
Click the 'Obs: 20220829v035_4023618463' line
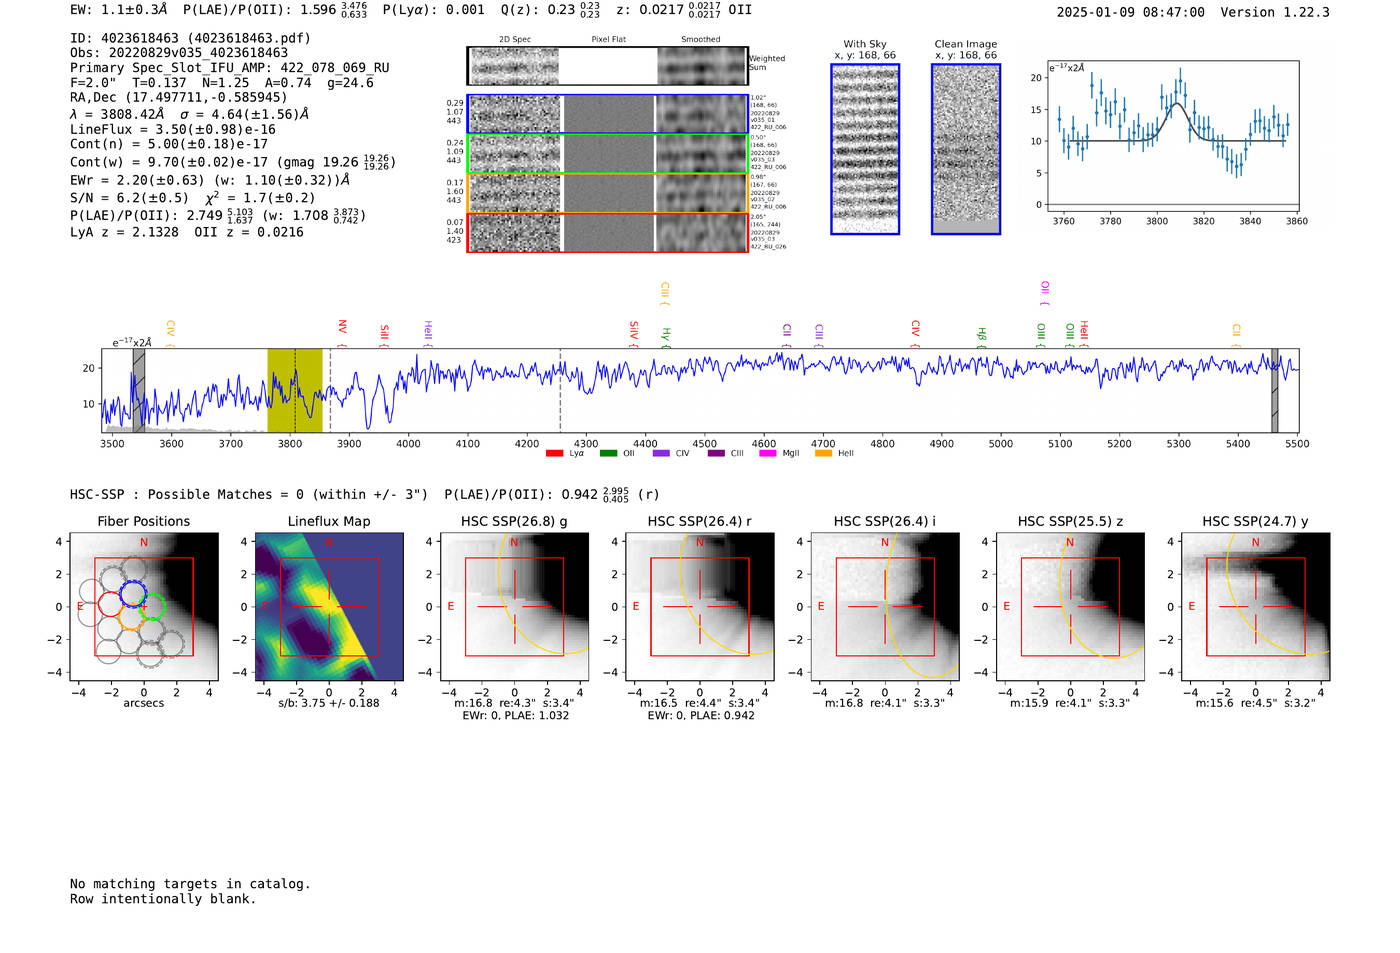pos(179,53)
